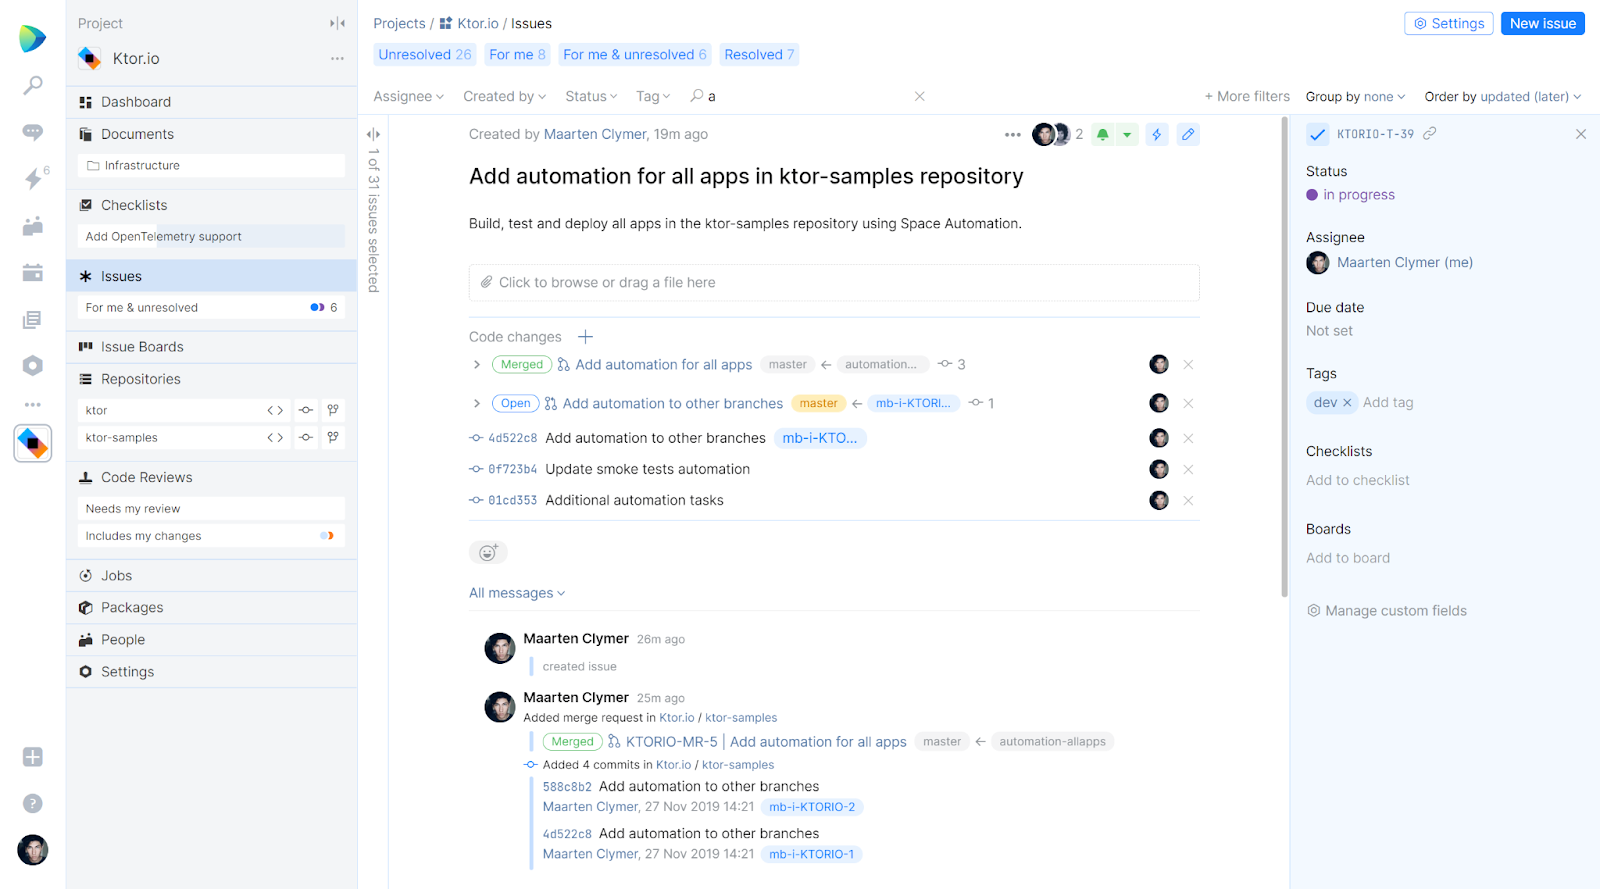1600x889 pixels.
Task: Clear the search filter with the x icon
Action: click(x=919, y=96)
